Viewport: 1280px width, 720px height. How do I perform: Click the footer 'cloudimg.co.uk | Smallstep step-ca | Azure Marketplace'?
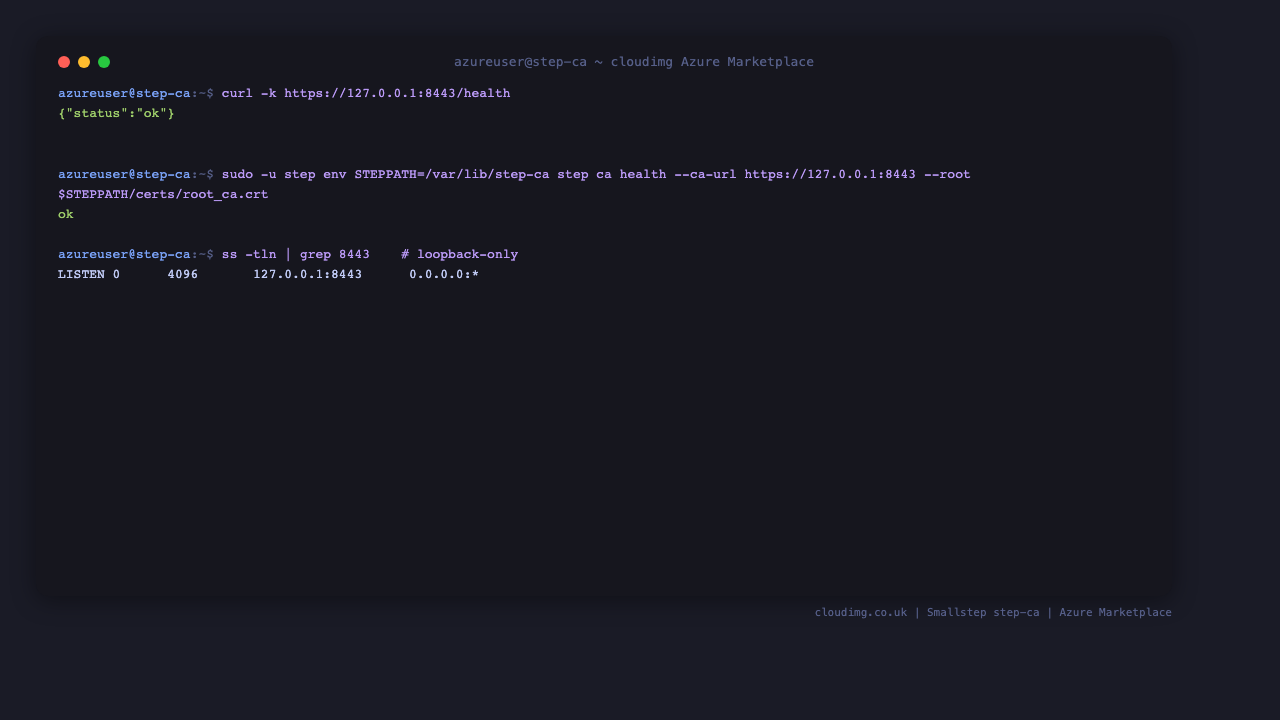pyautogui.click(x=993, y=612)
